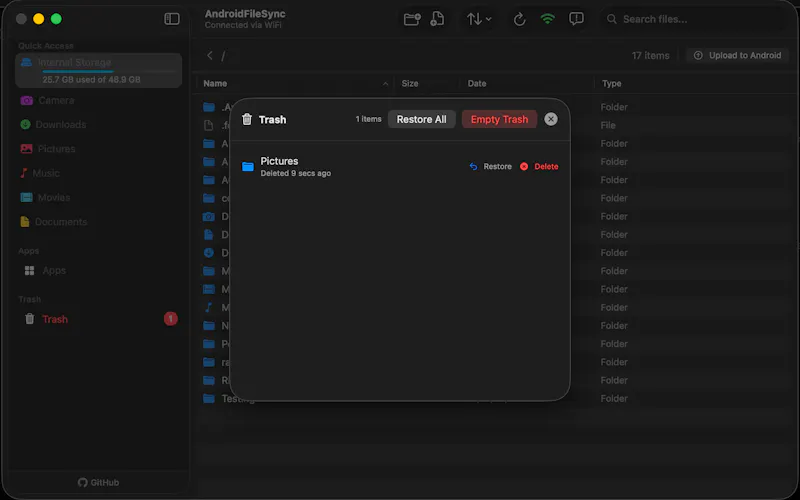Click the Restore All button

(421, 119)
